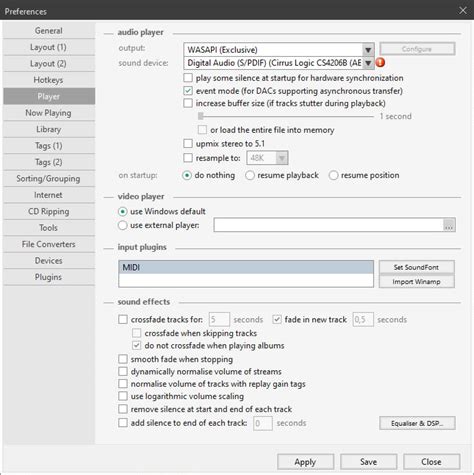Screen dimensions: 474x475
Task: Enable play some silence at startup
Action: [x=188, y=78]
